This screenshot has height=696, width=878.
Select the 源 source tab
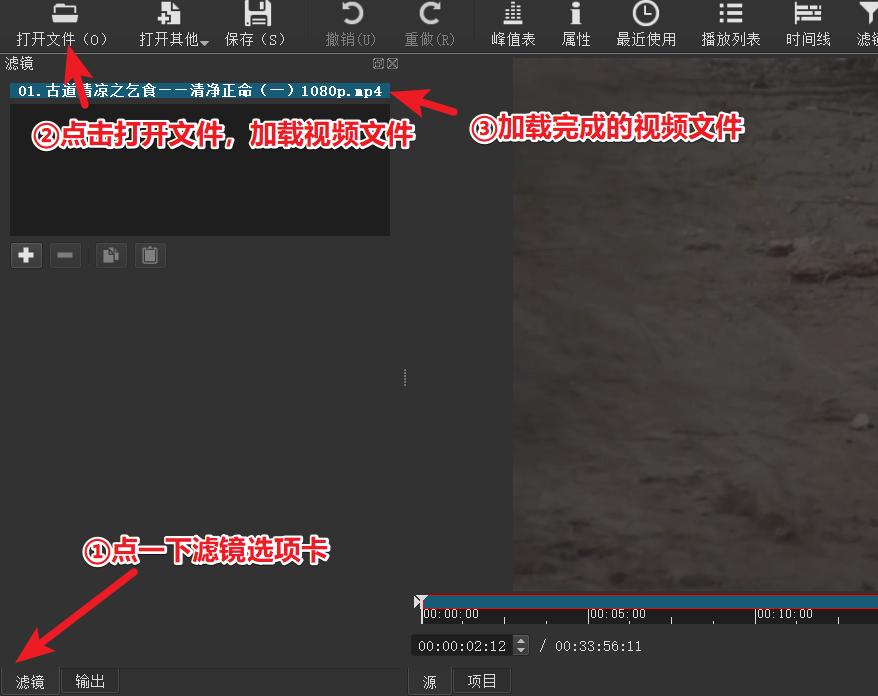point(428,681)
